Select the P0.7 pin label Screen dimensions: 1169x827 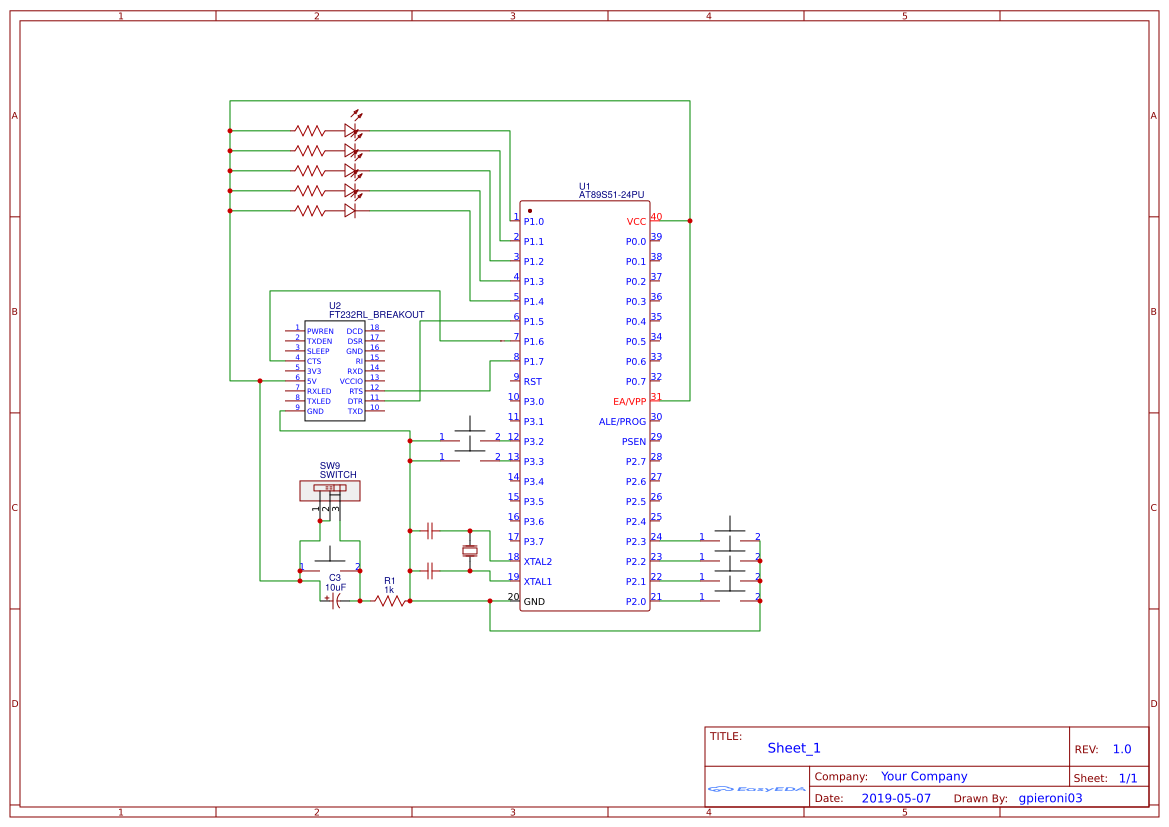pyautogui.click(x=636, y=381)
